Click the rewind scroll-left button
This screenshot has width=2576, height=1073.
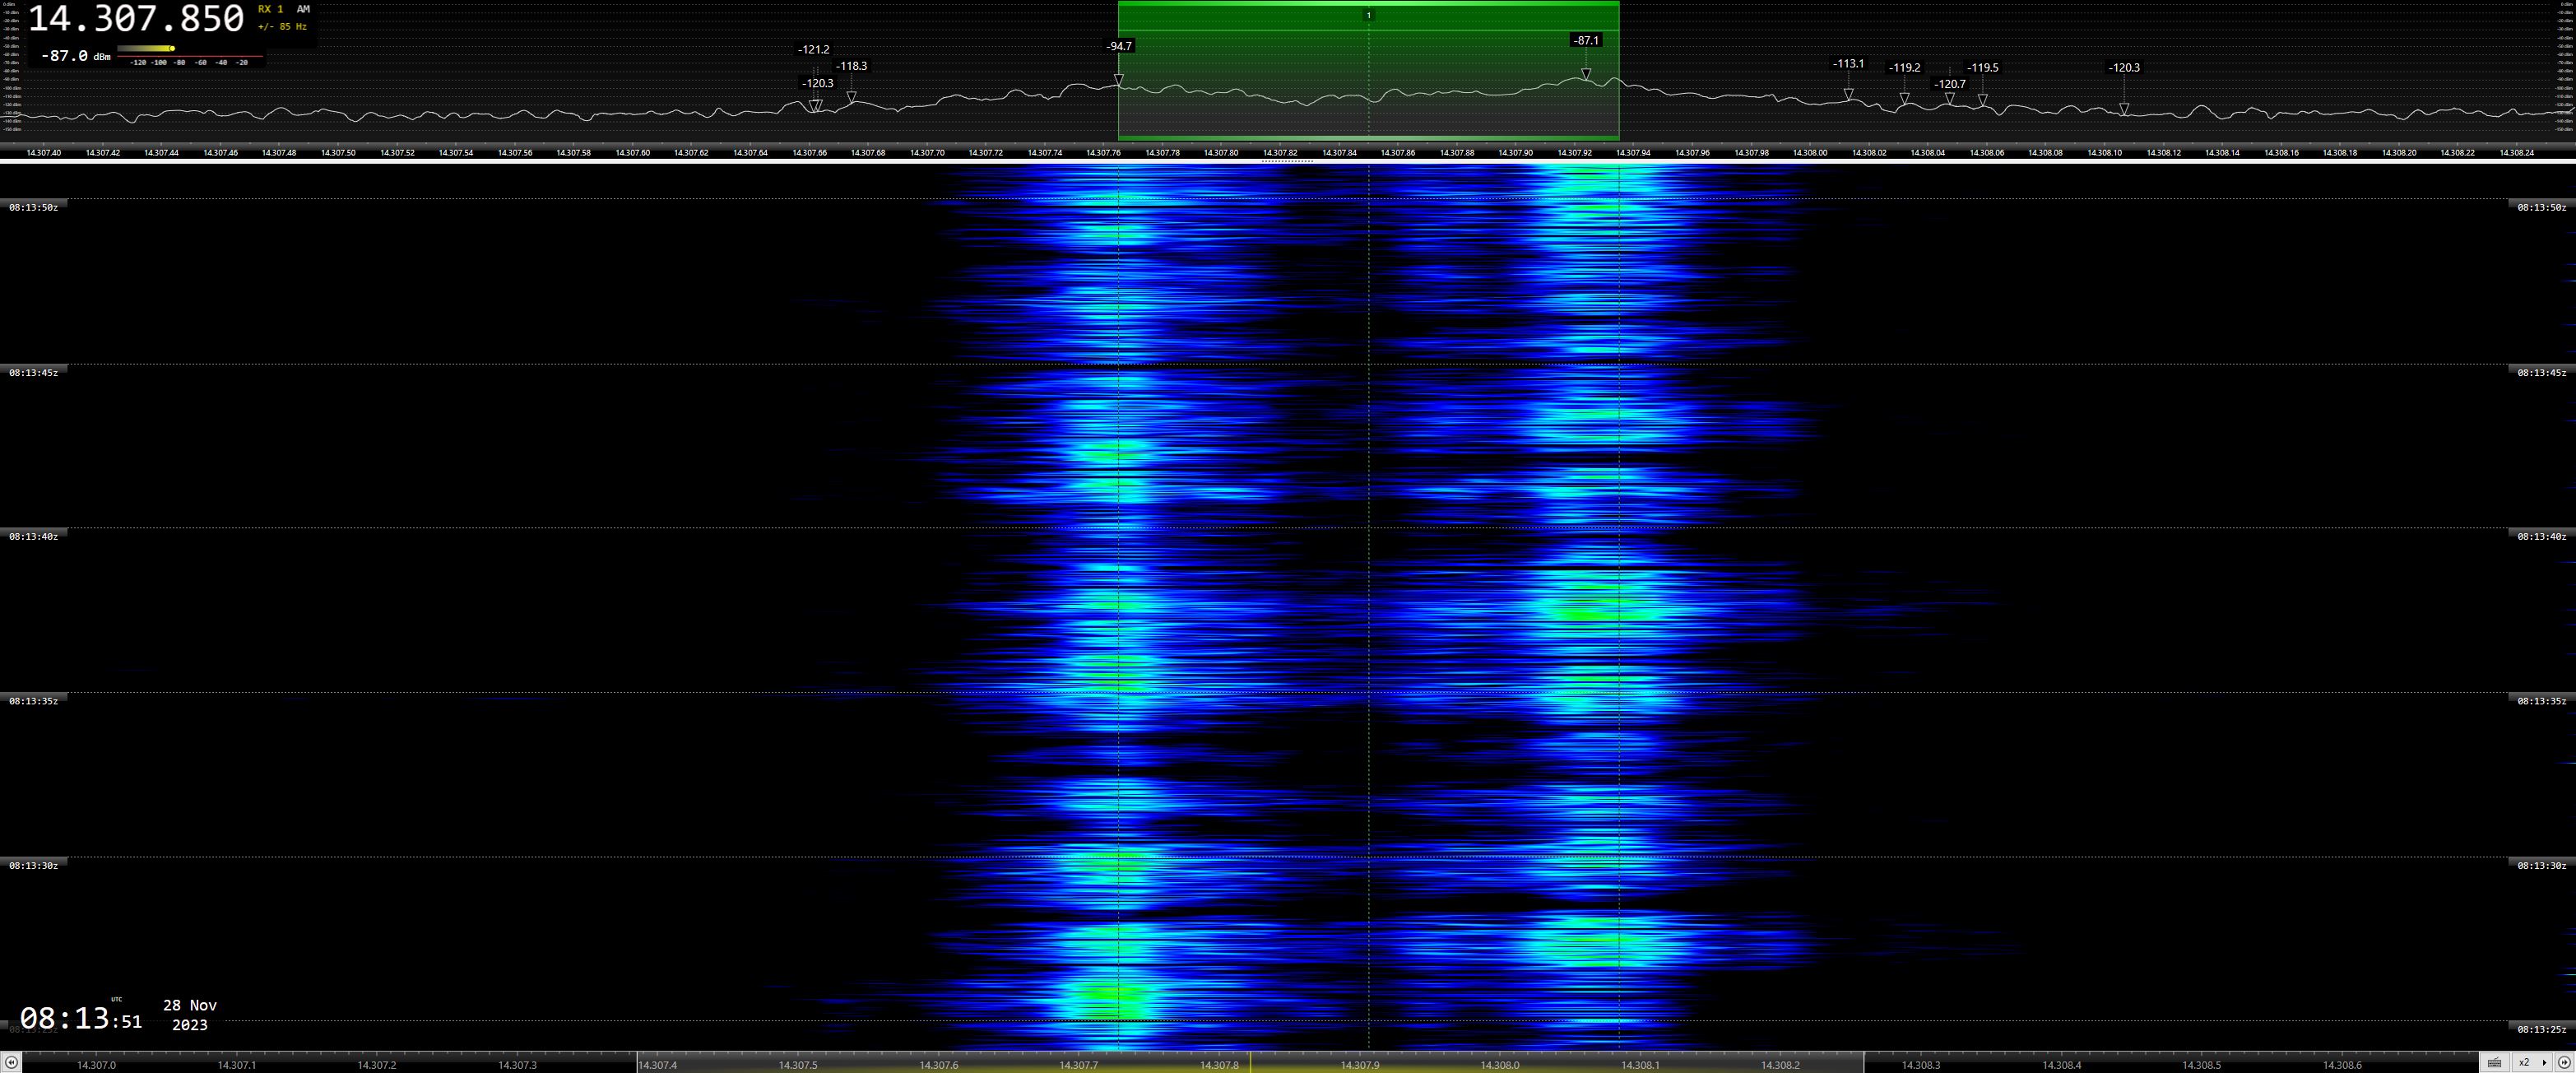[x=11, y=1063]
